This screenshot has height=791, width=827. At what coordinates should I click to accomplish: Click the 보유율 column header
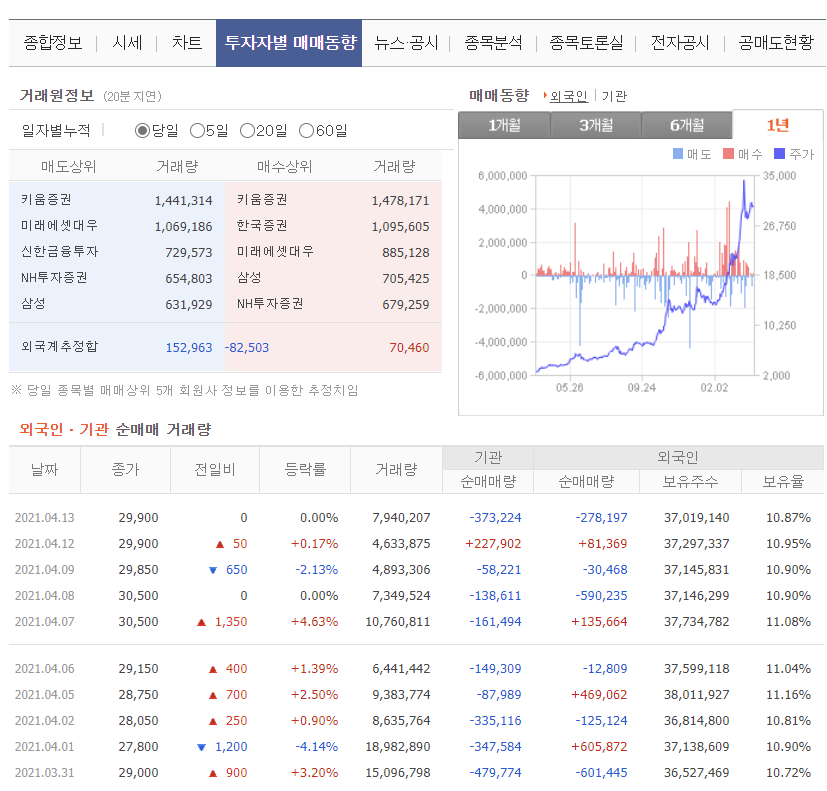tap(783, 481)
